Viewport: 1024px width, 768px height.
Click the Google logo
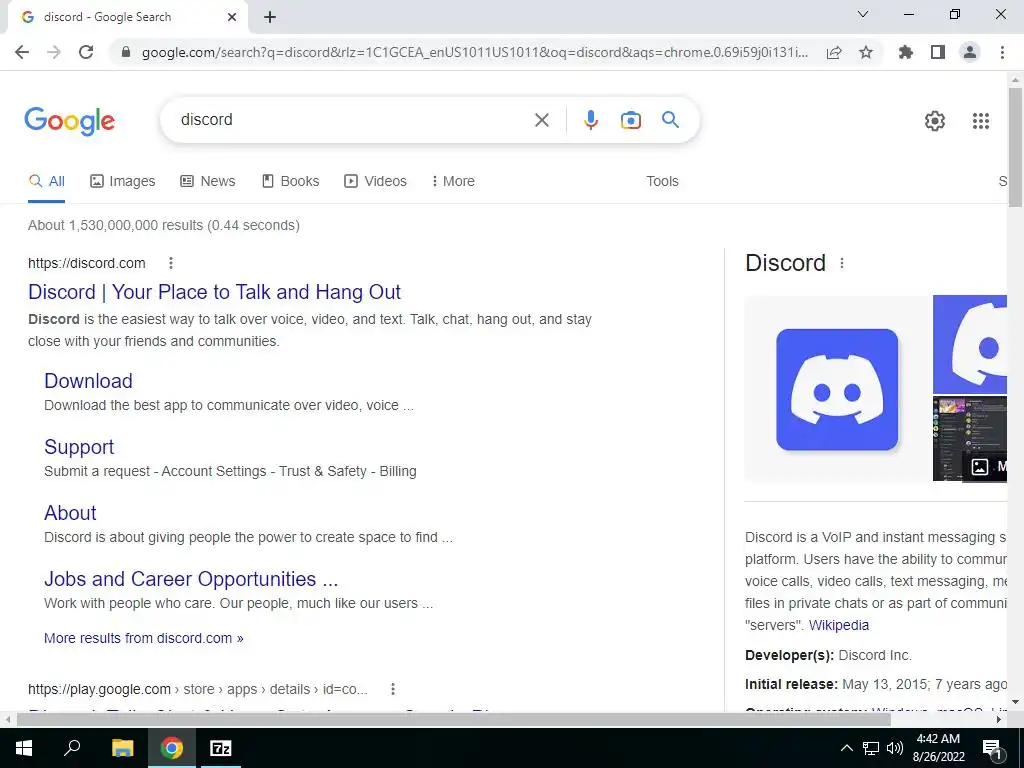70,121
